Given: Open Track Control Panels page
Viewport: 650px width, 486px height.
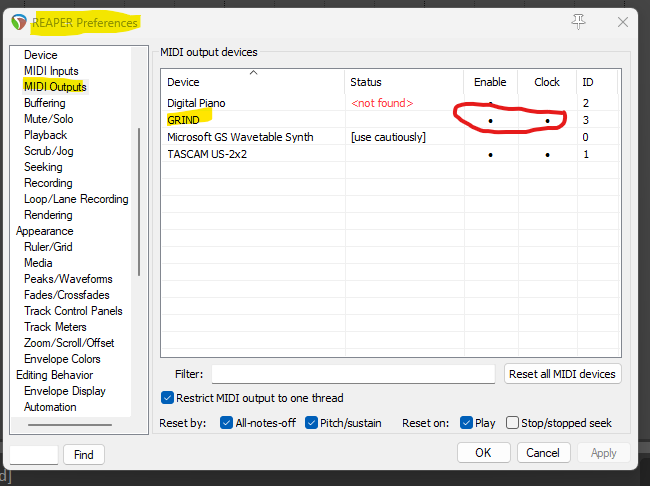Looking at the screenshot, I should (73, 311).
